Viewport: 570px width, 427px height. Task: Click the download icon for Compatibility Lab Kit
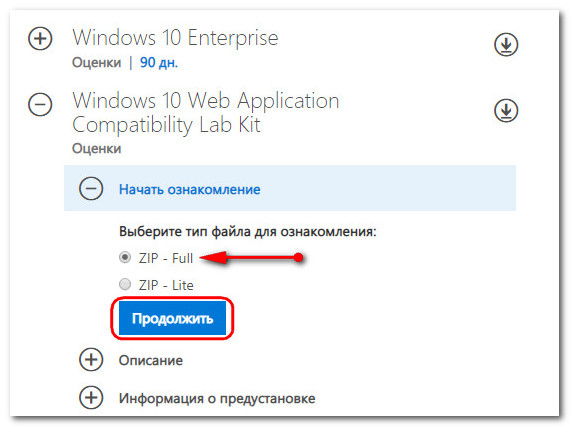pyautogui.click(x=506, y=110)
